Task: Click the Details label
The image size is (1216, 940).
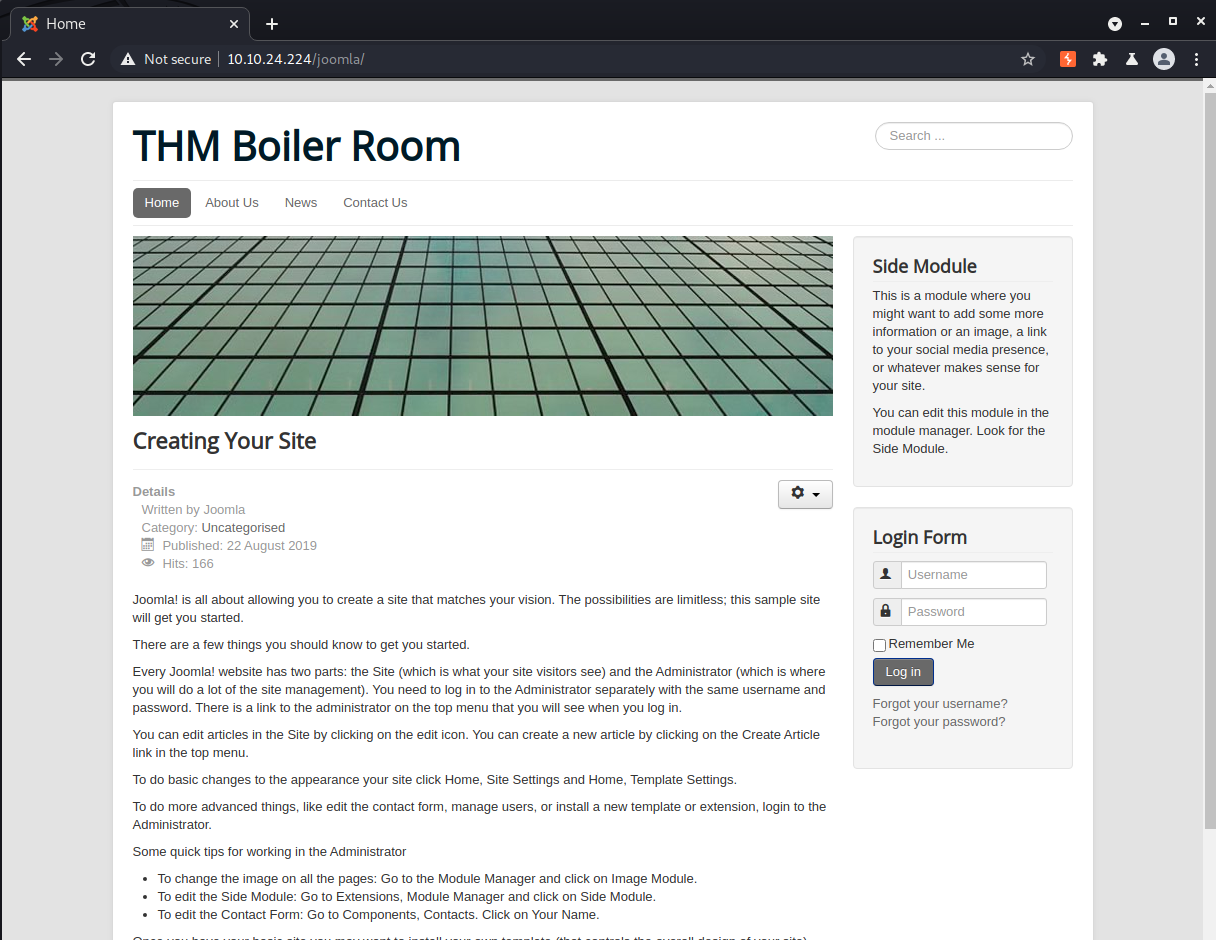Action: click(154, 491)
